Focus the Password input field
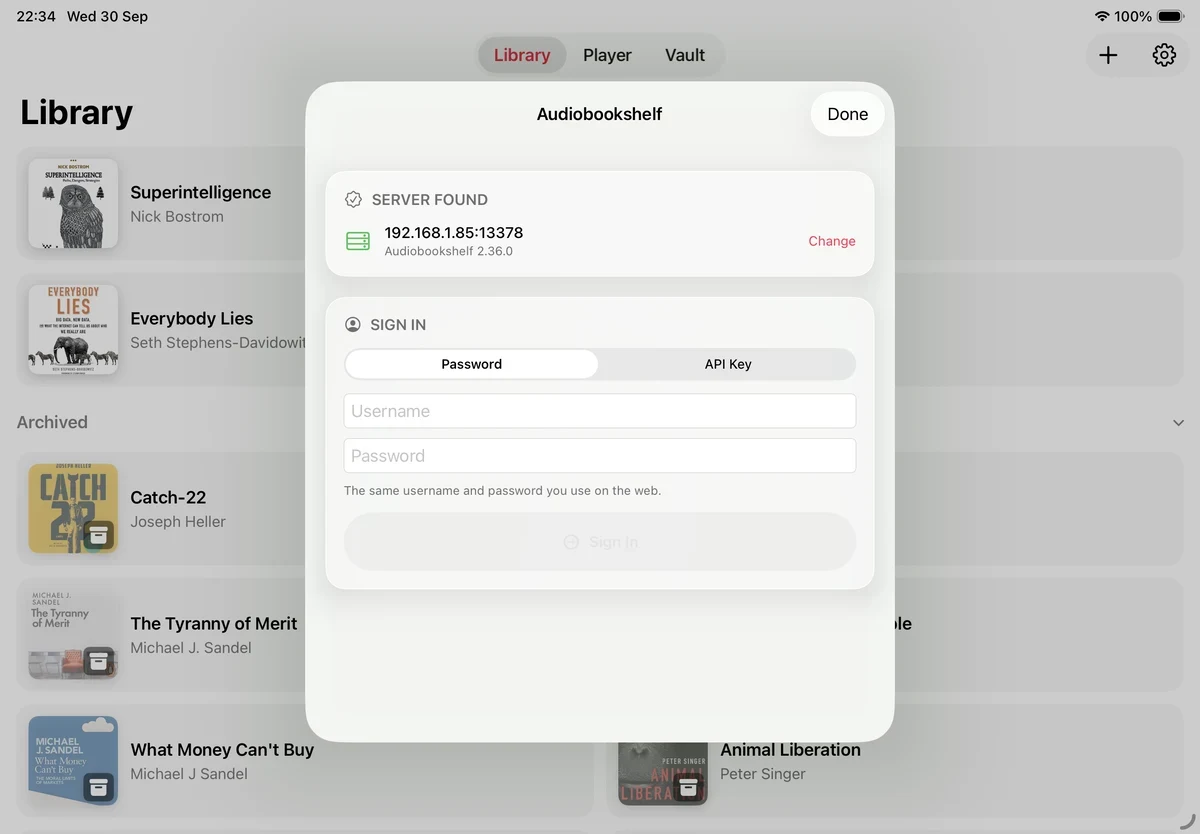Screen dimensions: 1200x834 click(x=600, y=456)
